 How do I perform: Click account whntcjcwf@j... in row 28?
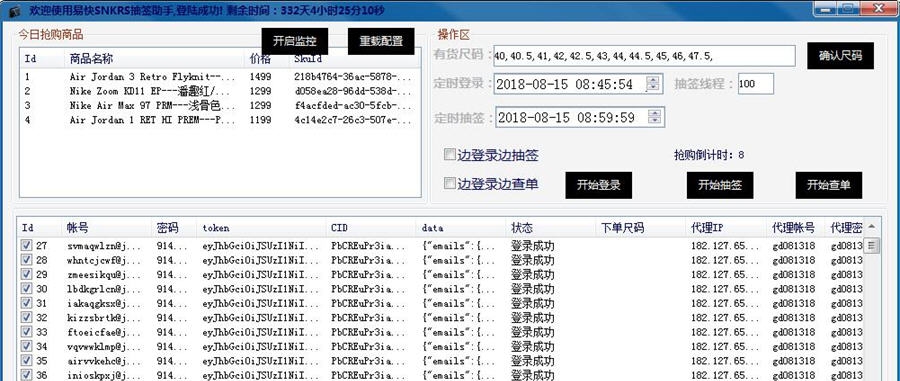103,260
